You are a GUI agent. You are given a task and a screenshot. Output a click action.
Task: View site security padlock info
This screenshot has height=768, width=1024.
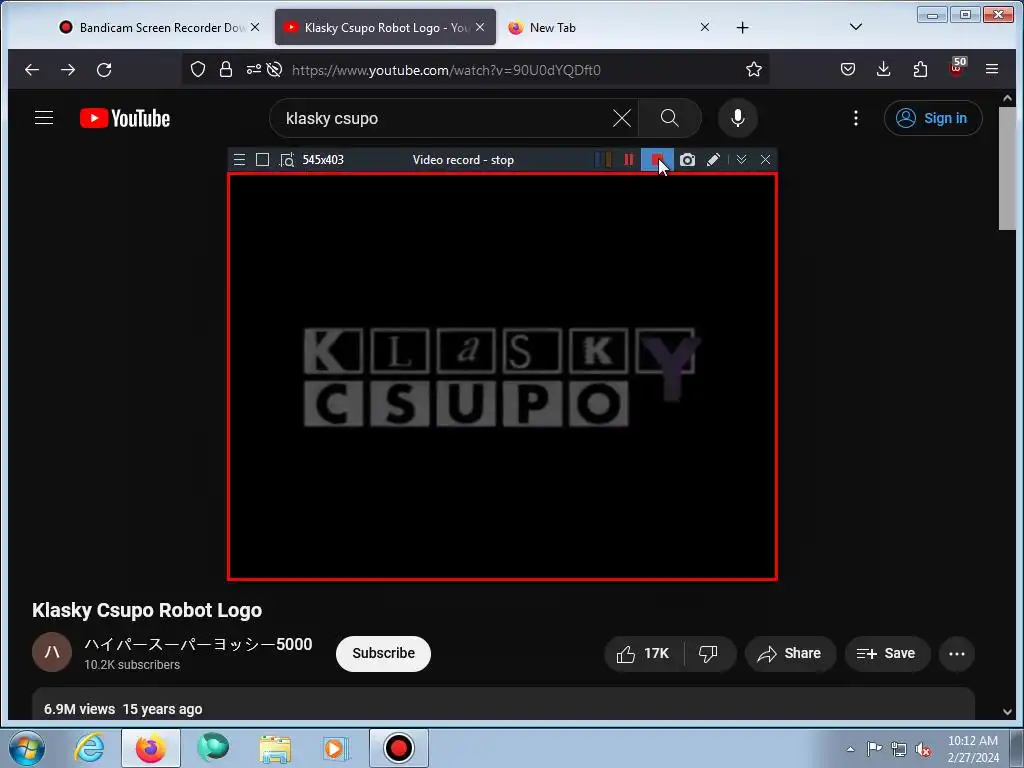pyautogui.click(x=226, y=70)
